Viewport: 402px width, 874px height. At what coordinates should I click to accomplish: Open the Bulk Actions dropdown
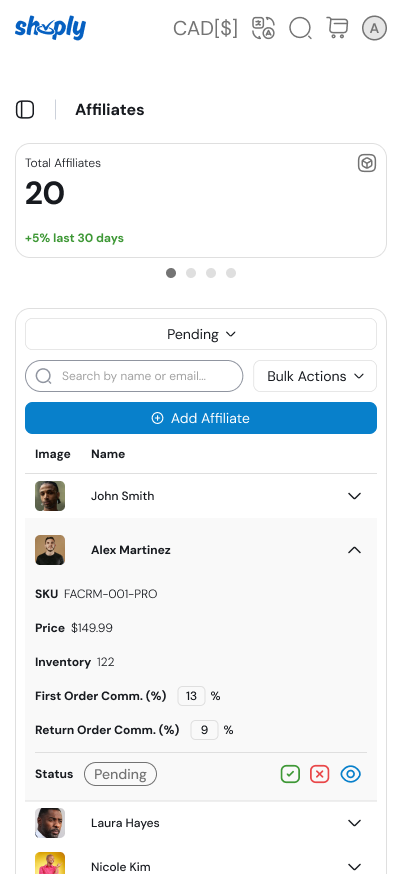315,376
